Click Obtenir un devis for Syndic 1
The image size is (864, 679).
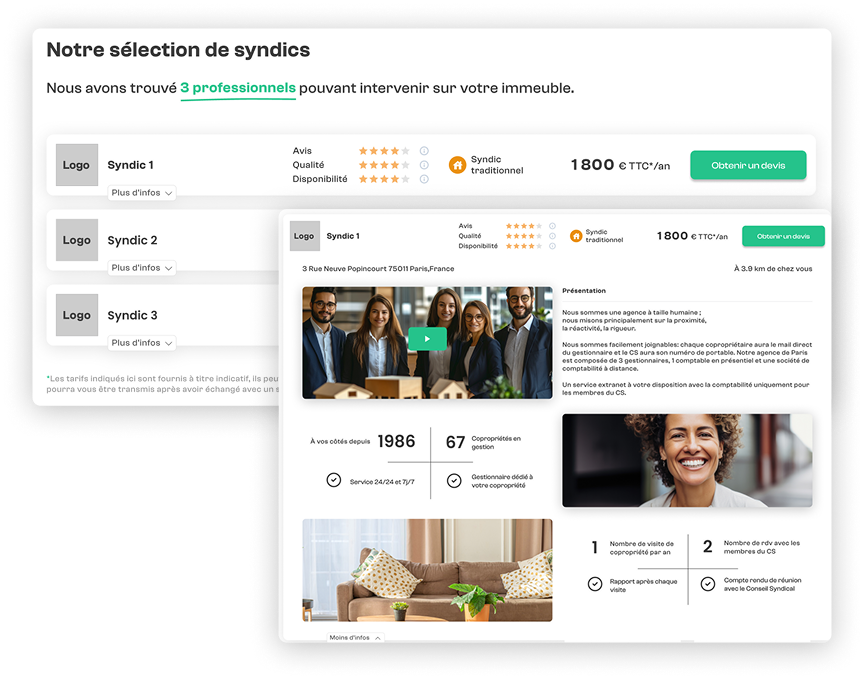[749, 165]
